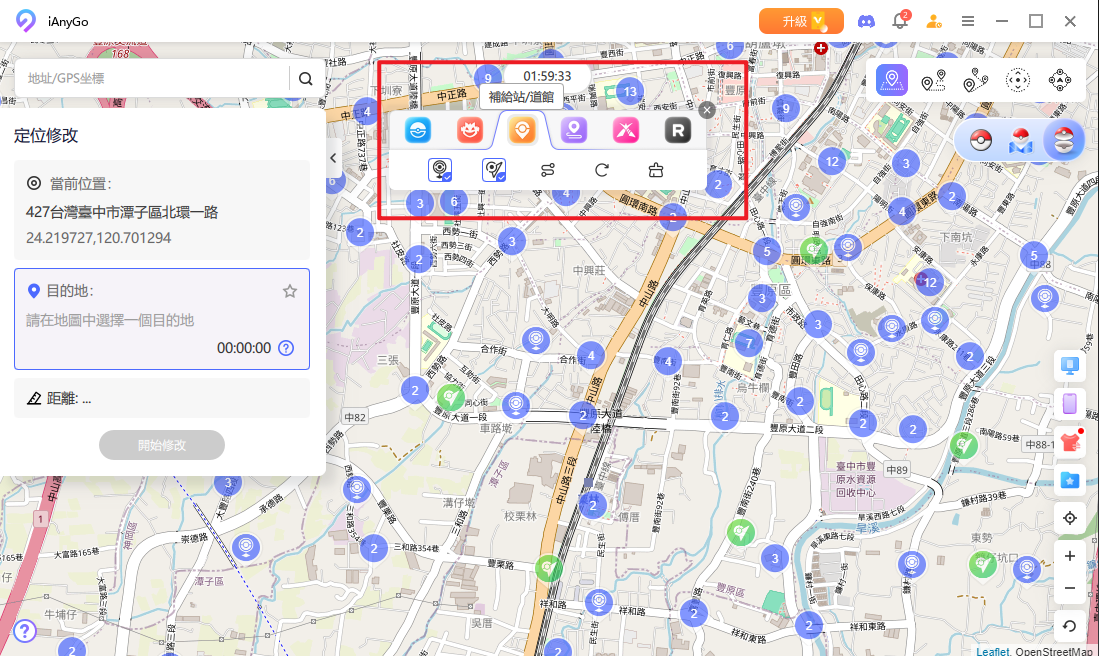The height and width of the screenshot is (656, 1099).
Task: Click the blue monitor icon on the right toolbar
Action: click(x=1070, y=365)
